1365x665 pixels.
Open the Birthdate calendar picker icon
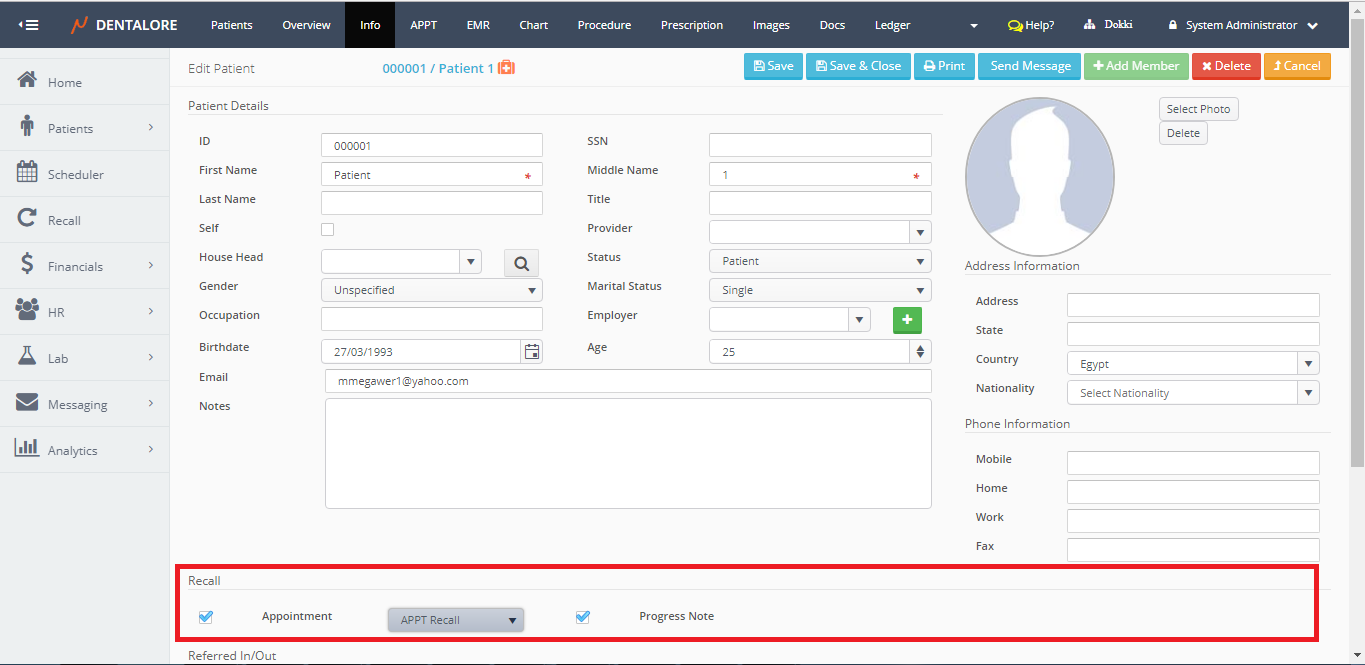click(x=532, y=352)
